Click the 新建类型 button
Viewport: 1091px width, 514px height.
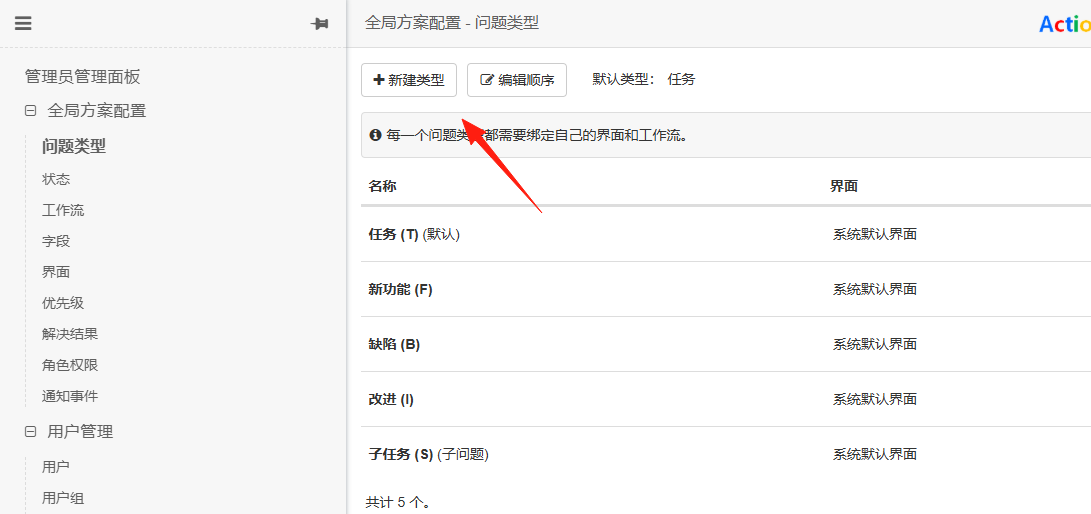tap(409, 80)
